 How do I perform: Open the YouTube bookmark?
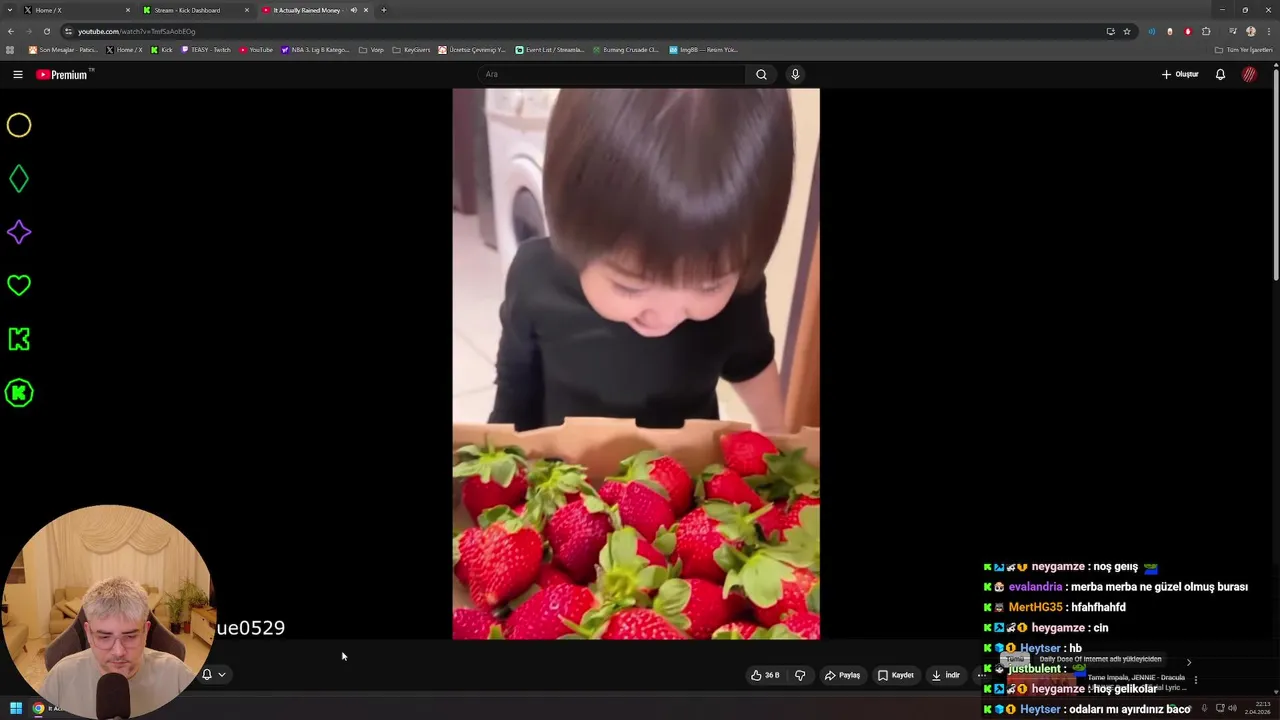(255, 50)
